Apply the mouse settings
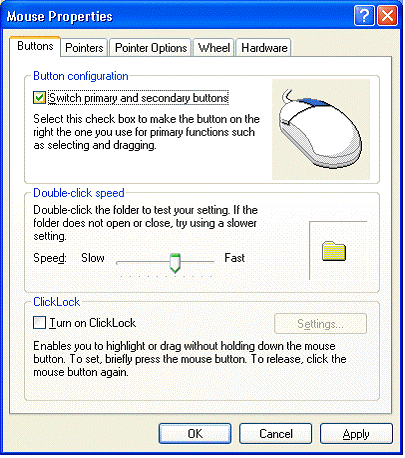The image size is (405, 458). 356,433
